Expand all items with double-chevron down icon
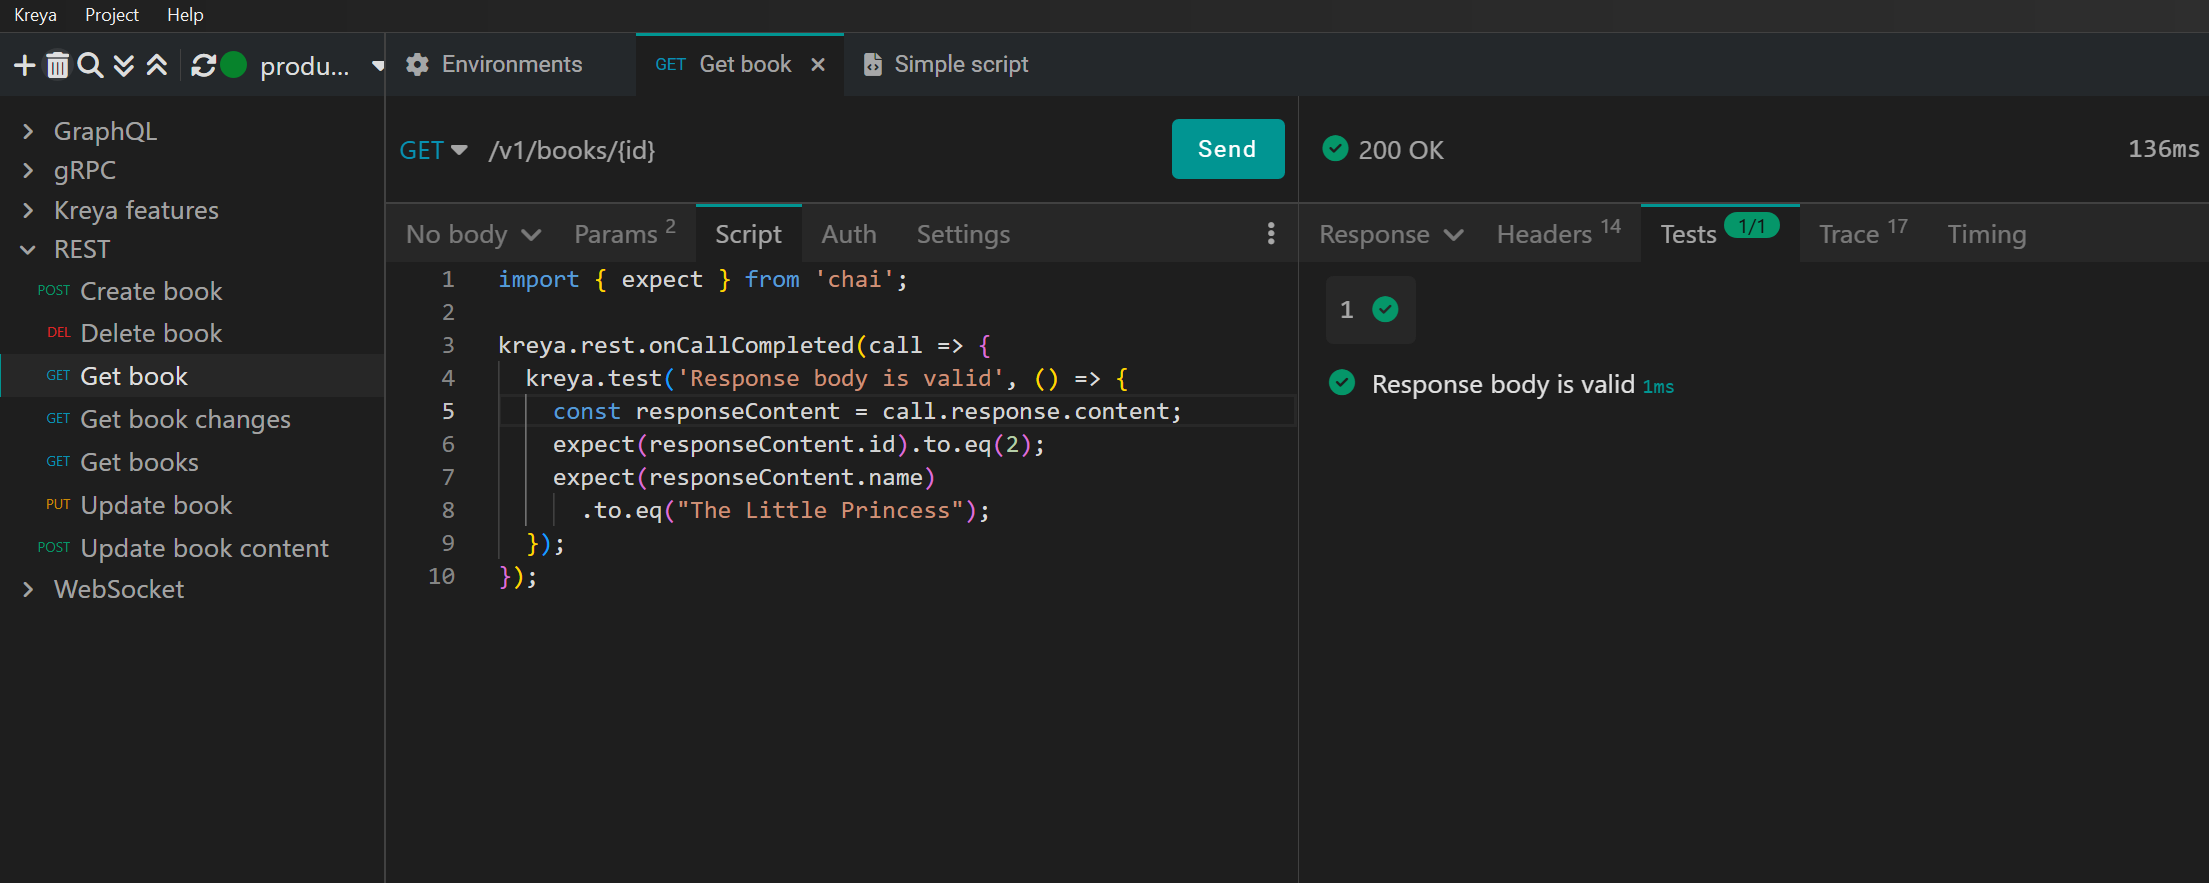This screenshot has height=883, width=2209. (124, 66)
